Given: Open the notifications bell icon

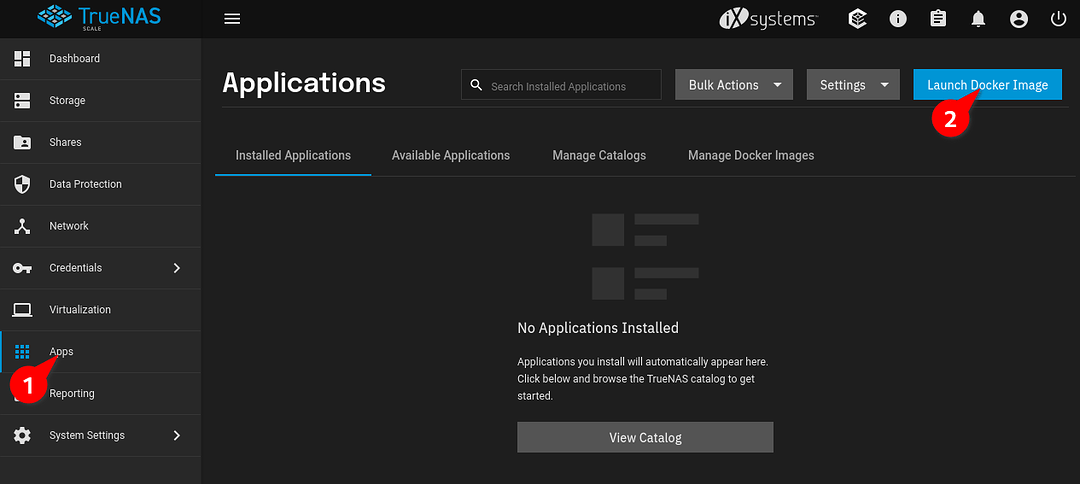Looking at the screenshot, I should coord(978,19).
